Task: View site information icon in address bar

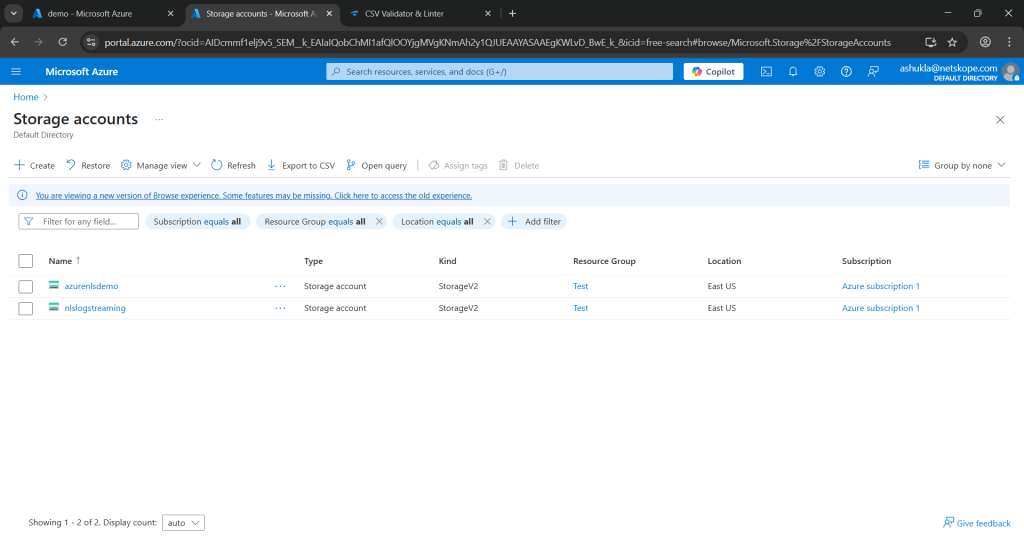Action: [91, 42]
